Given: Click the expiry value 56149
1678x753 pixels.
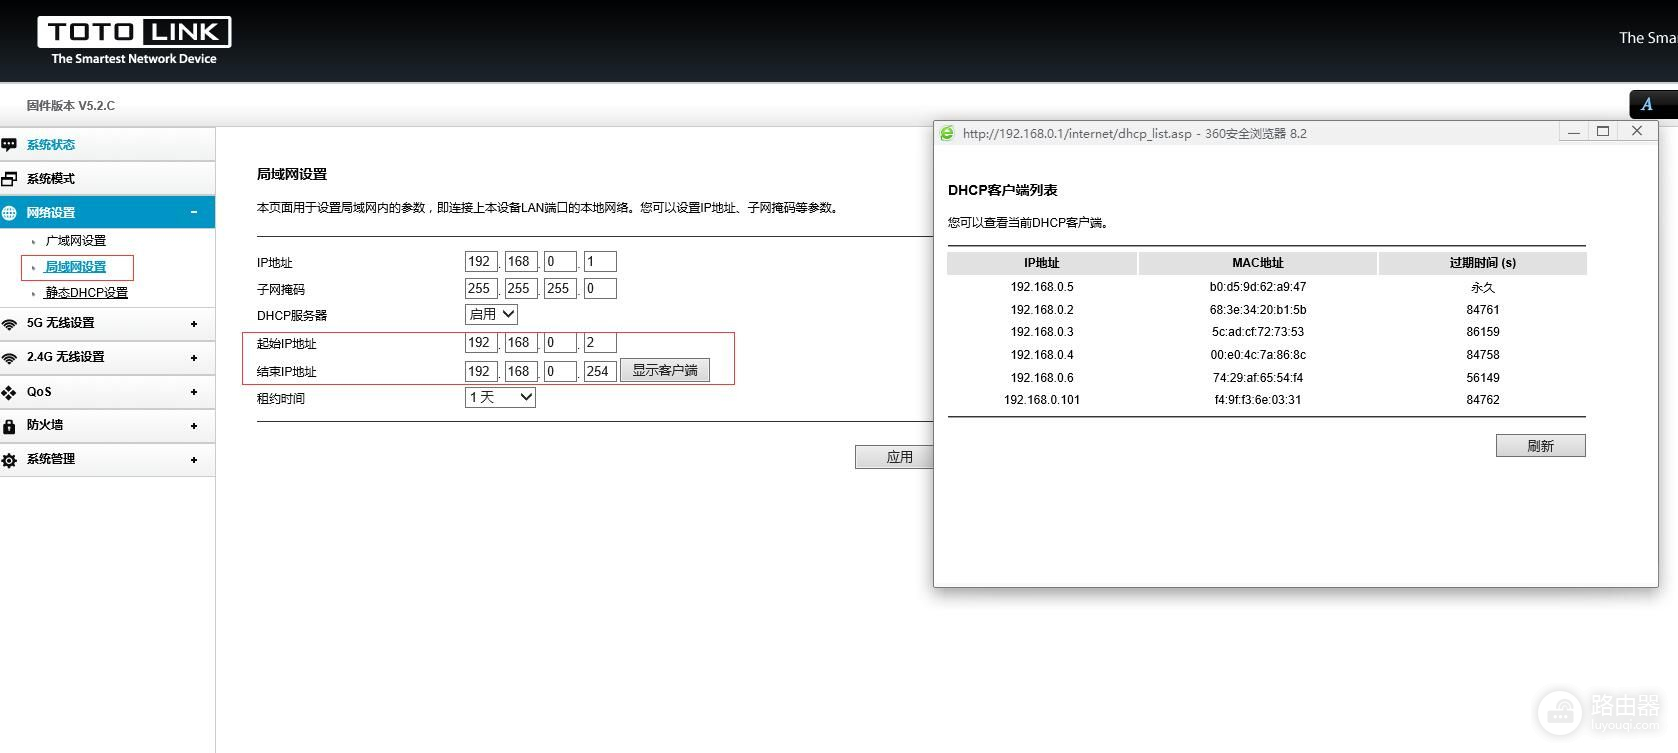Looking at the screenshot, I should point(1483,378).
